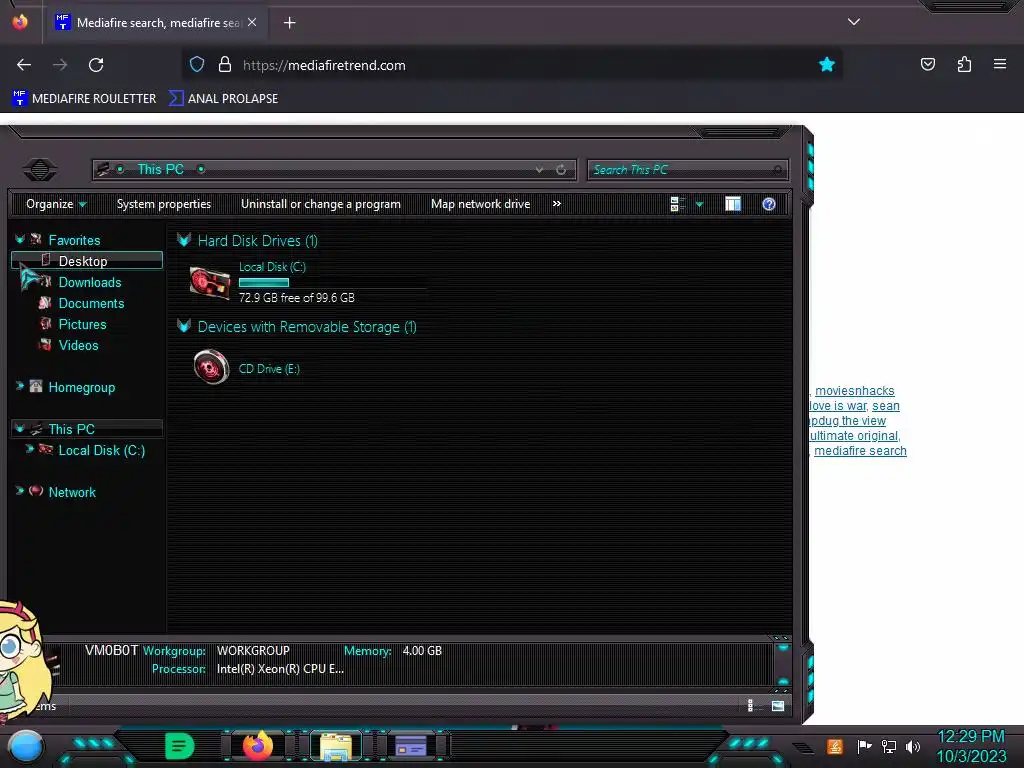Select Documents in Favorites

point(91,303)
